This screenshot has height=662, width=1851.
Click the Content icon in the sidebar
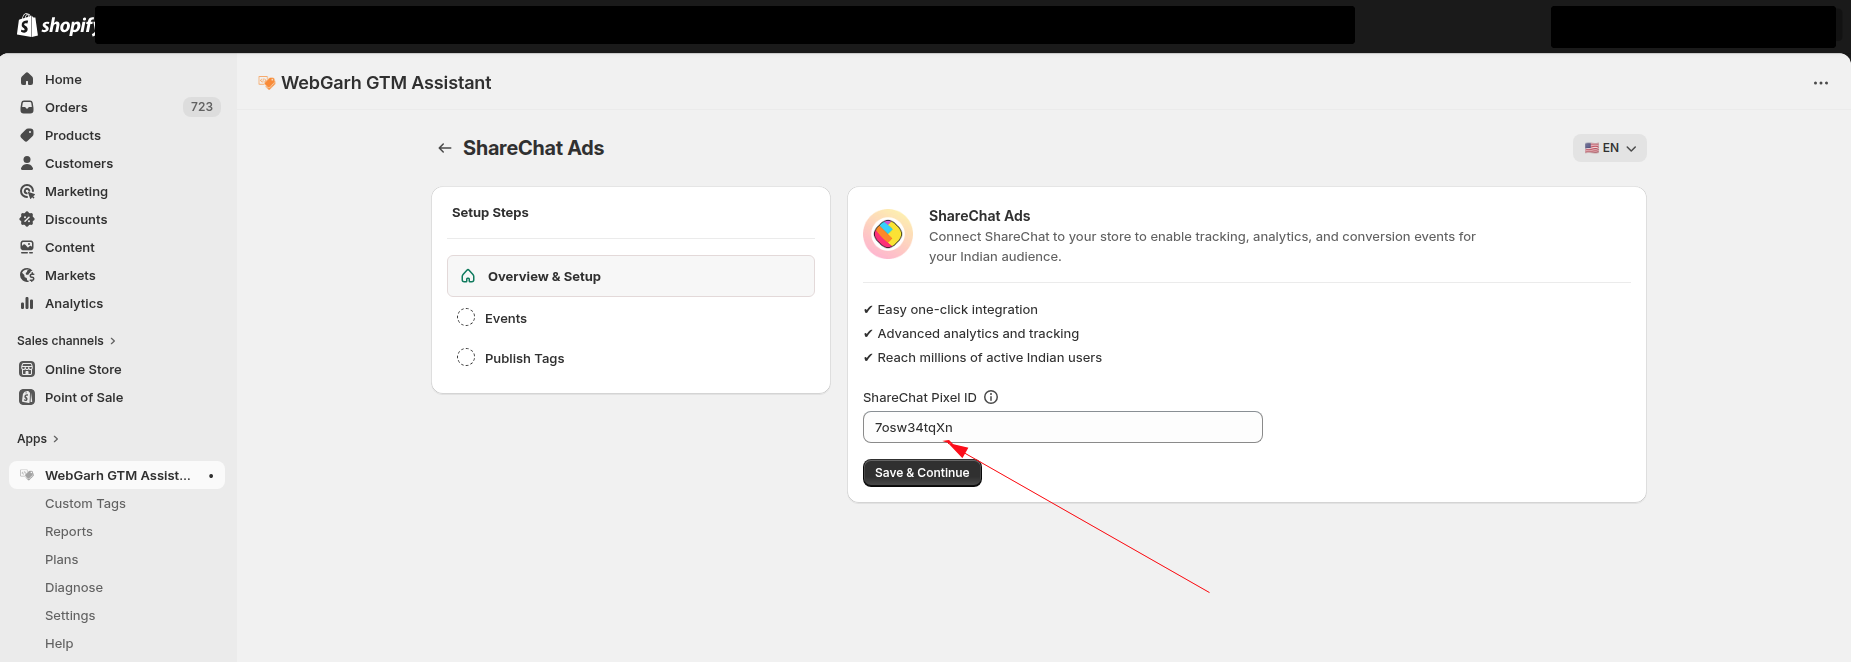(x=27, y=247)
